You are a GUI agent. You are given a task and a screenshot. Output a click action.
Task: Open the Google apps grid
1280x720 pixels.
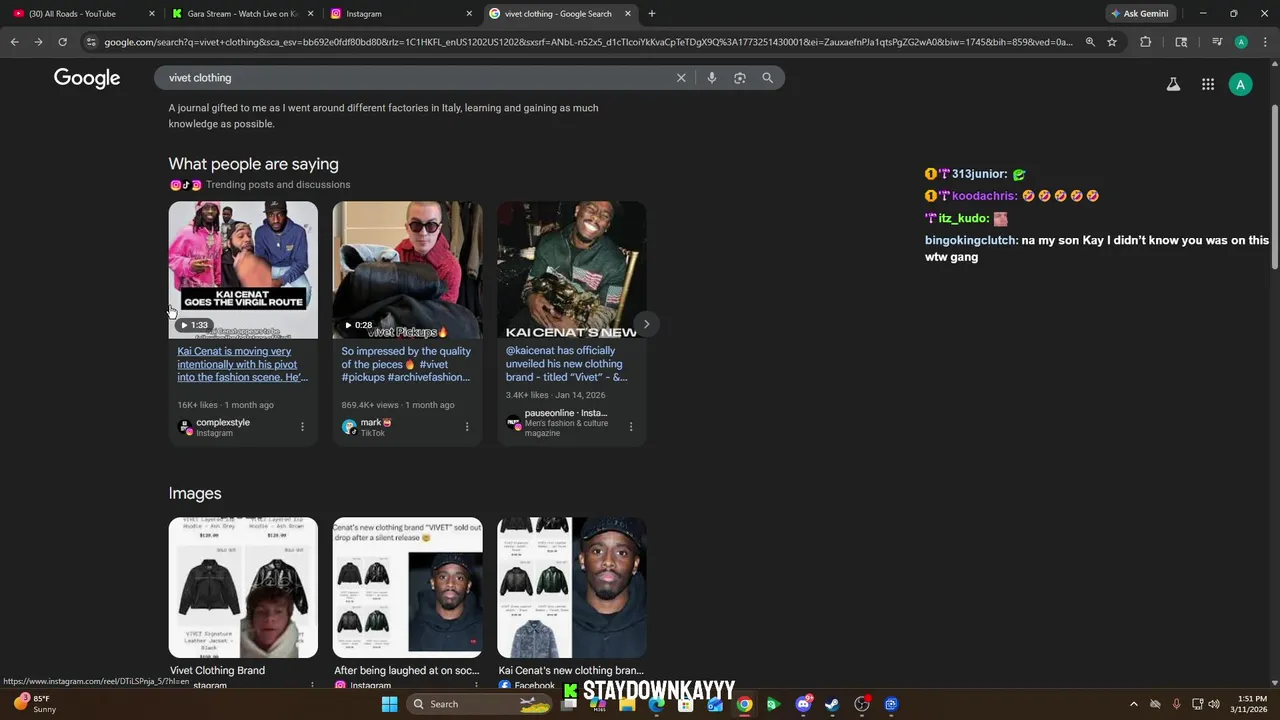[1208, 85]
